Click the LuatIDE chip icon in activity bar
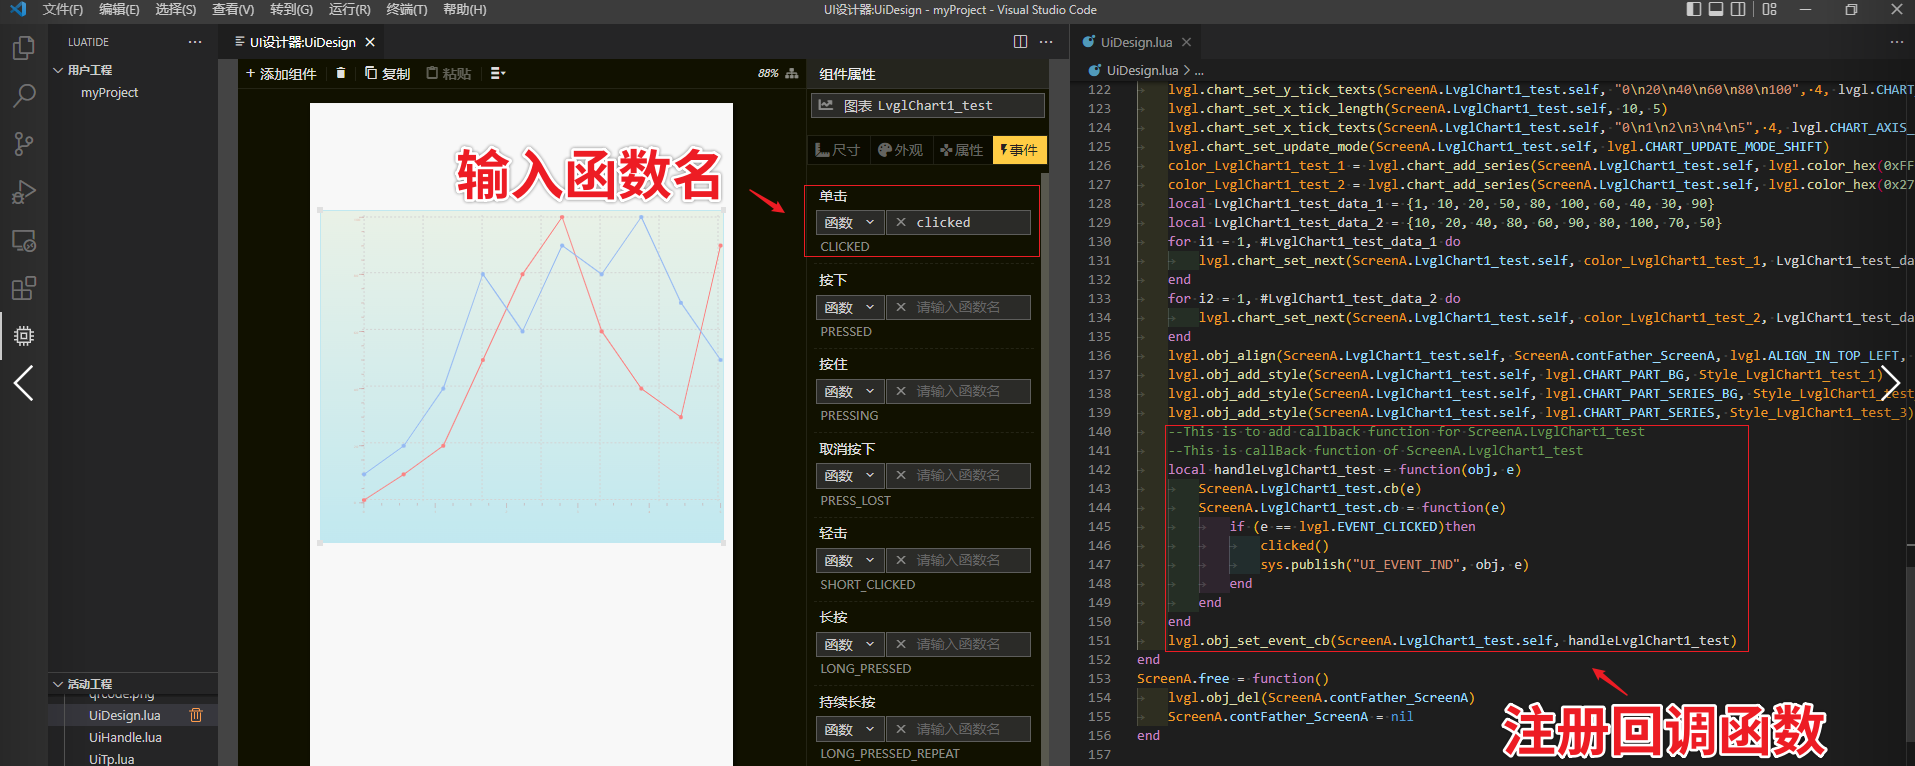 24,336
